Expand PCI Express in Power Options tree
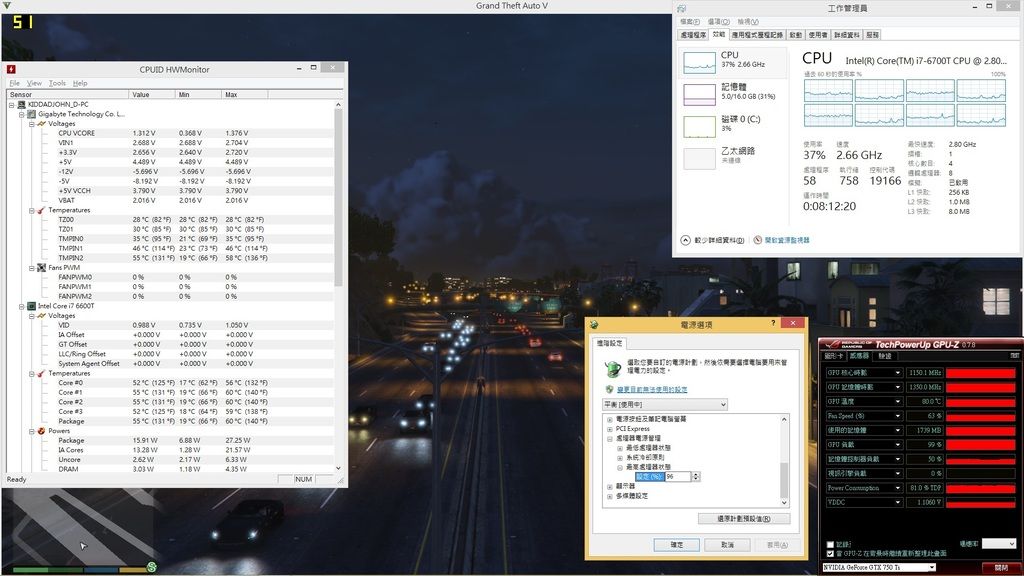This screenshot has width=1024, height=576. click(610, 429)
